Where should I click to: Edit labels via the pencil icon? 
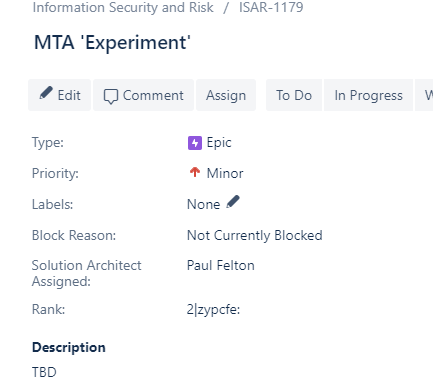(x=233, y=202)
